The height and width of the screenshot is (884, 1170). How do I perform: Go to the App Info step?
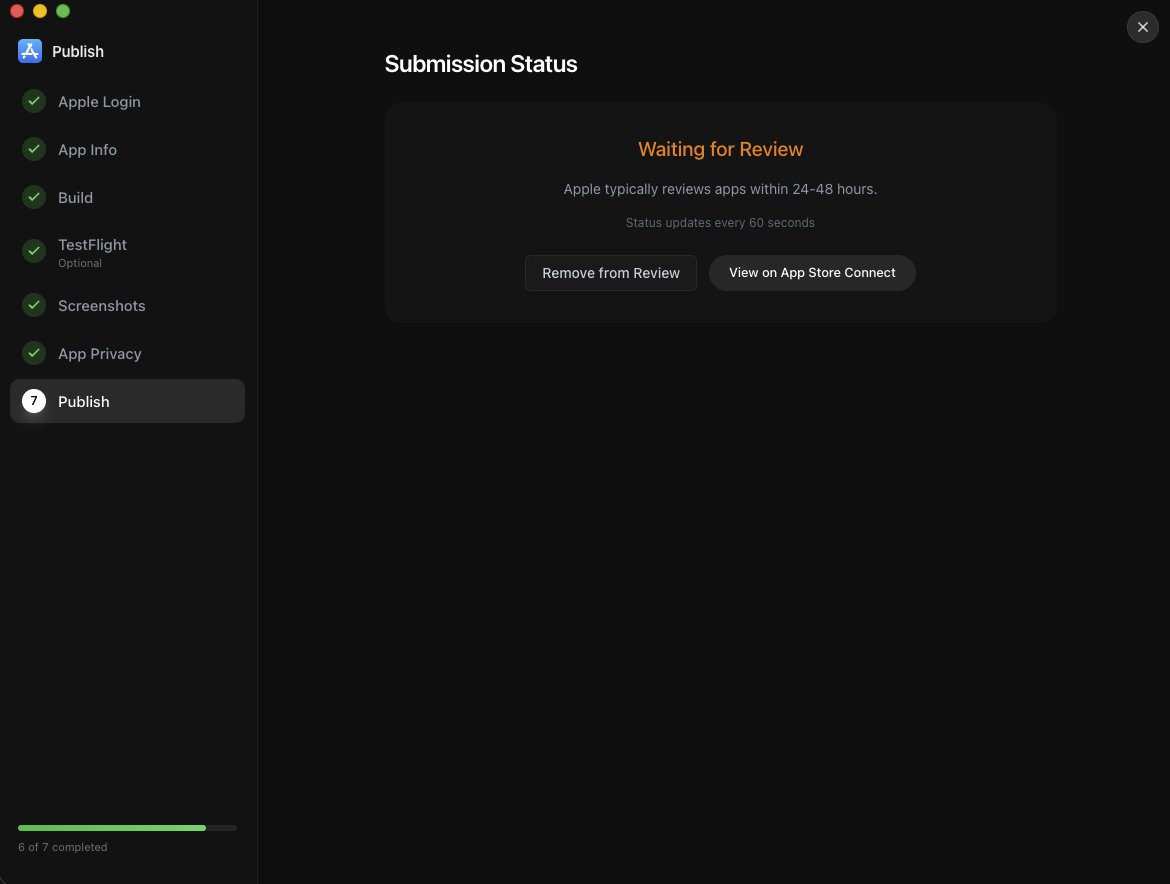pyautogui.click(x=127, y=149)
